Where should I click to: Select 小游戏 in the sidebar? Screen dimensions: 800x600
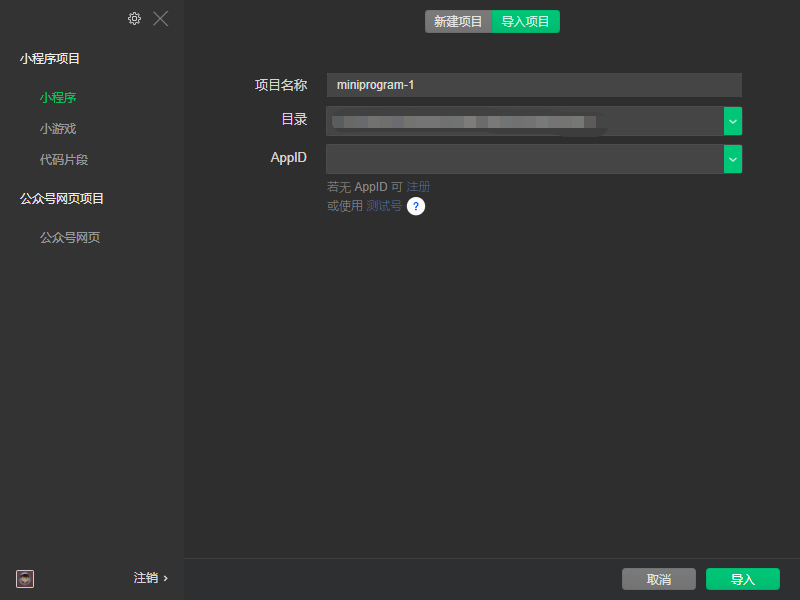(x=58, y=129)
